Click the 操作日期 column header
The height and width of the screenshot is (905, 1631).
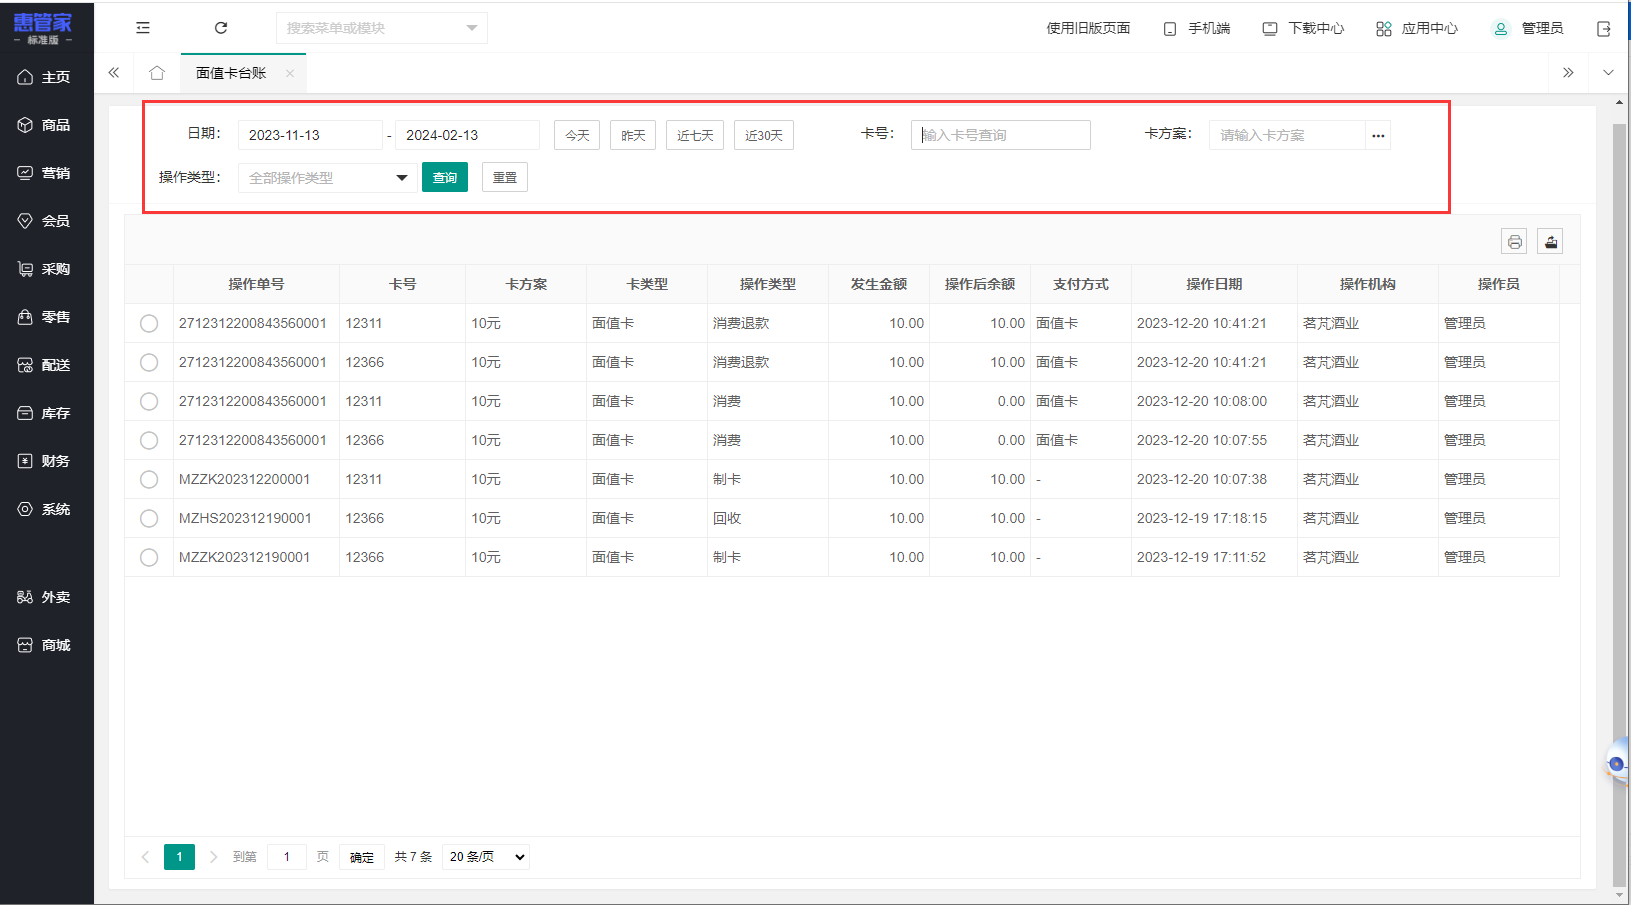pos(1214,284)
